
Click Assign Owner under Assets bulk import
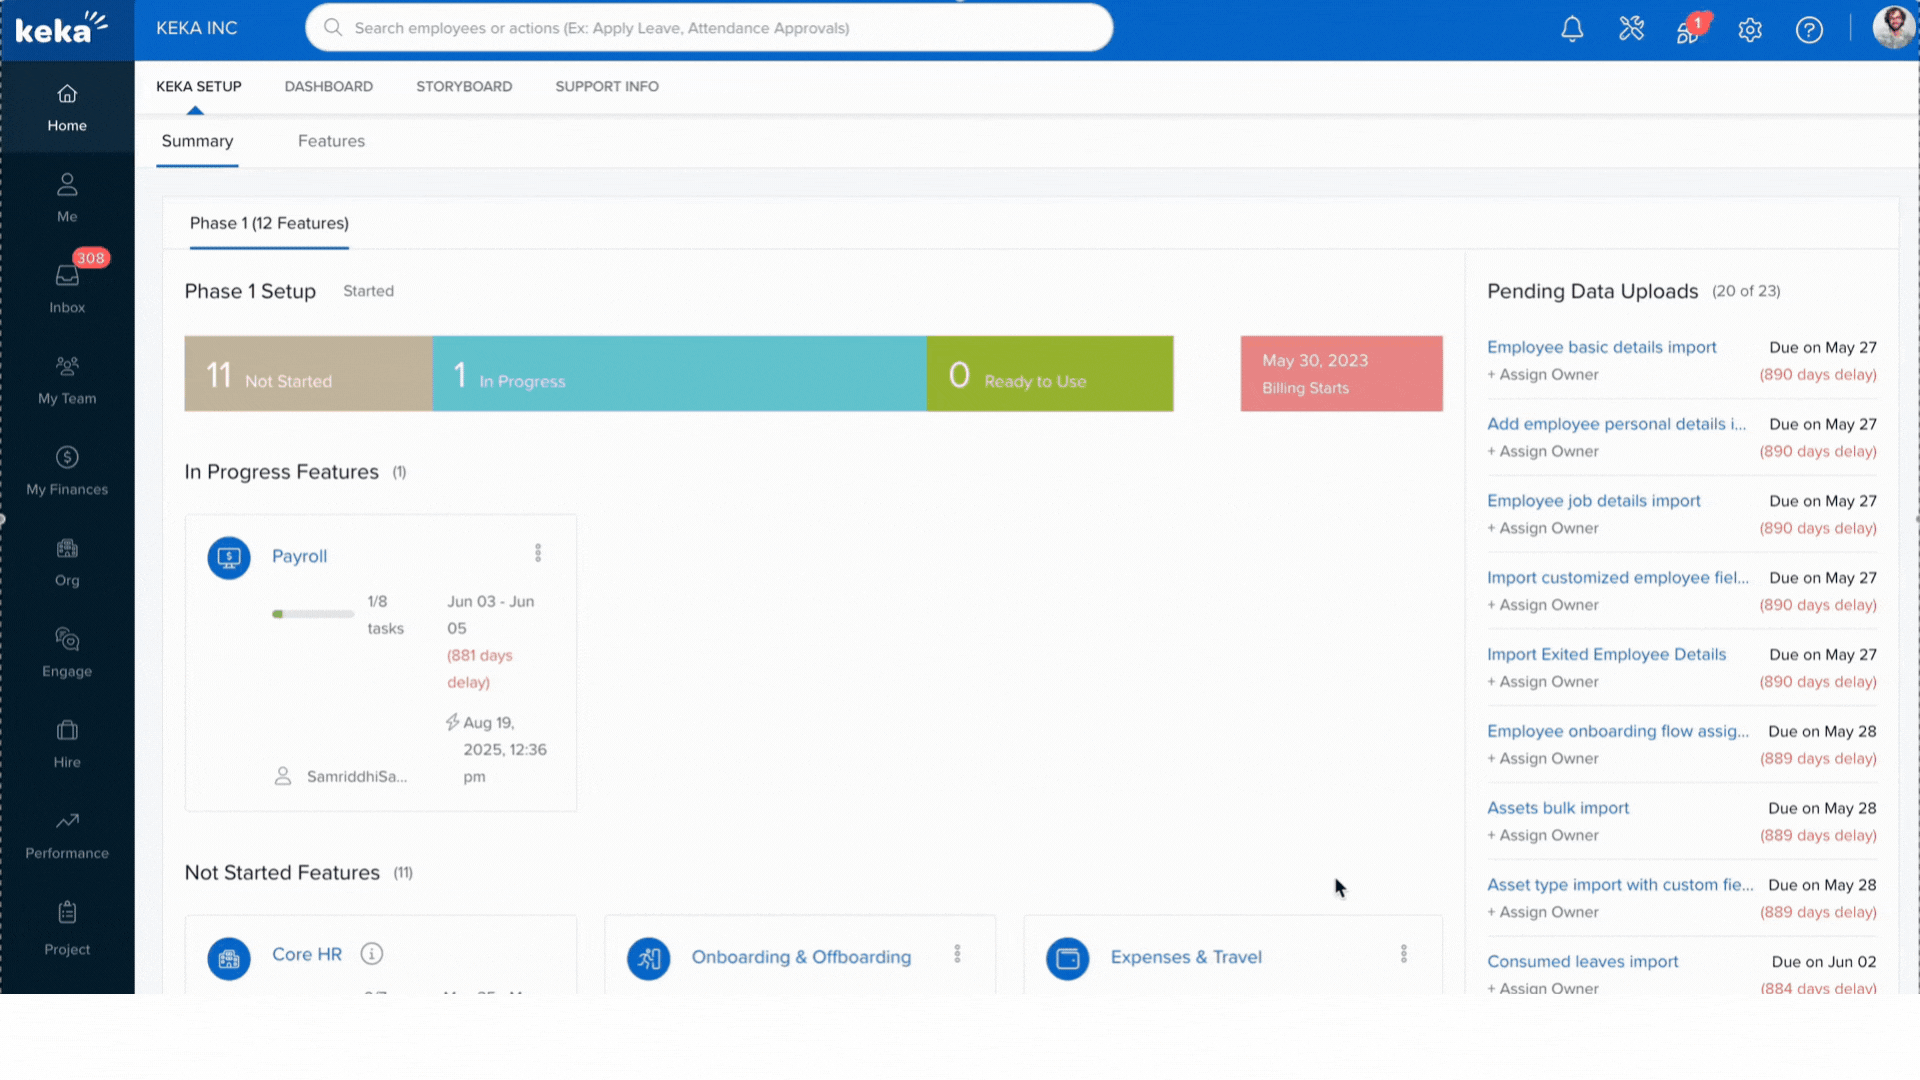1543,835
